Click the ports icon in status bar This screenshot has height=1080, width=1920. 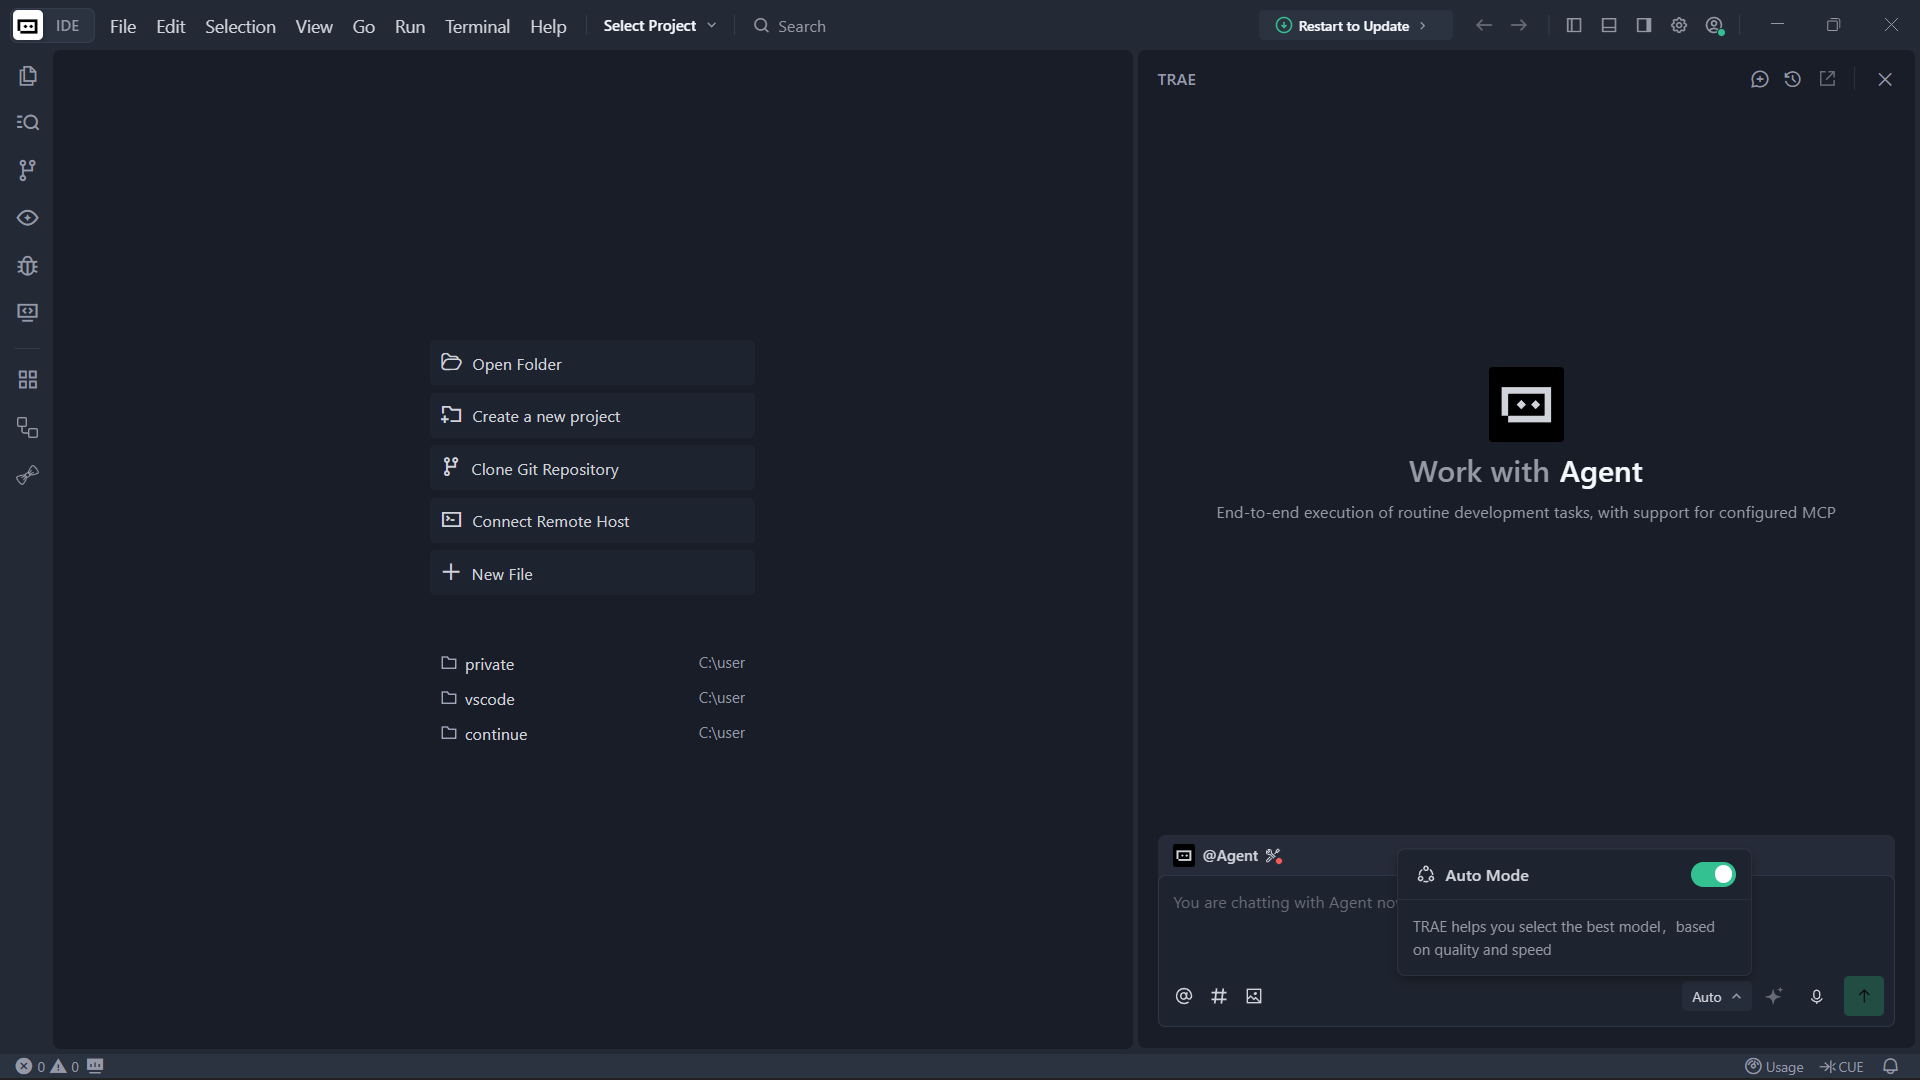(x=96, y=1066)
